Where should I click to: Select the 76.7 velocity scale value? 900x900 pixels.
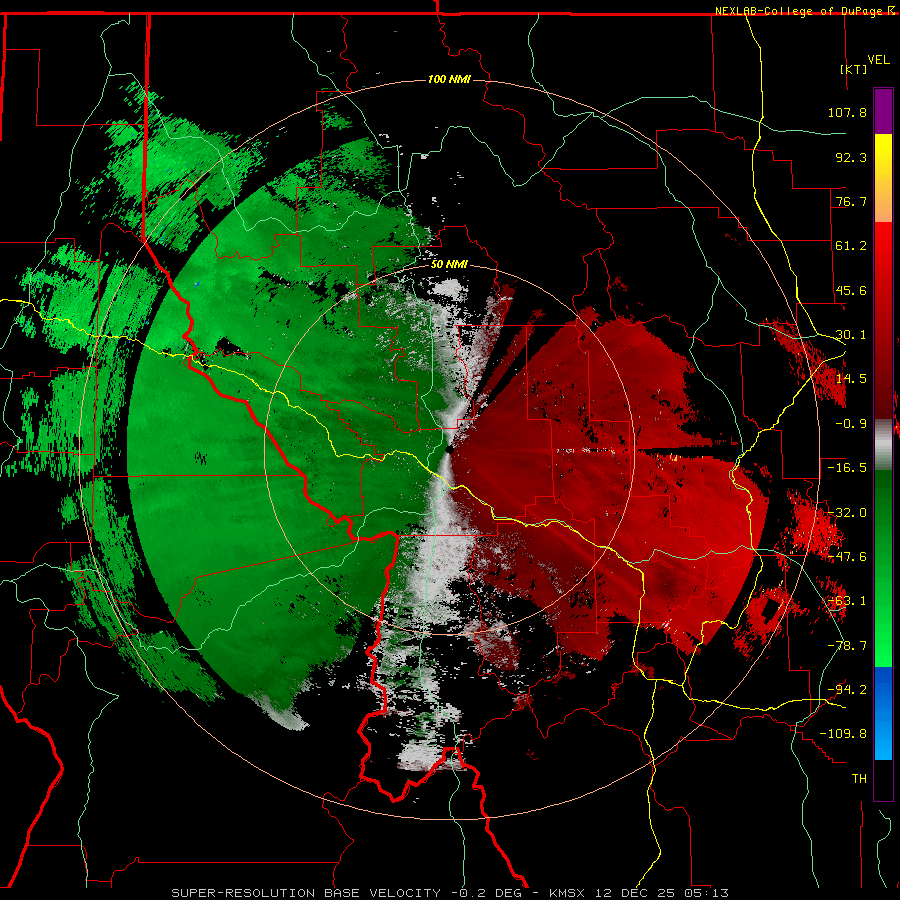pos(851,201)
